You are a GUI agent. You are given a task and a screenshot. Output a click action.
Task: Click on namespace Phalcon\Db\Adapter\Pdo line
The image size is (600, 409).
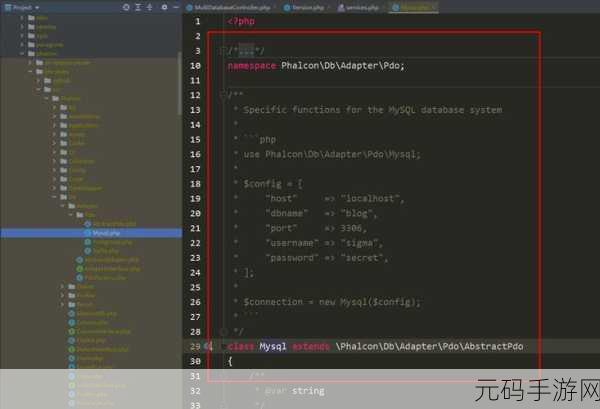coord(316,65)
